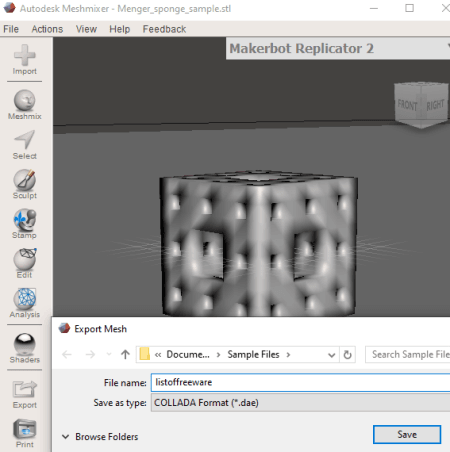This screenshot has height=452, width=450.
Task: Click the Docume... breadcrumb
Action: coord(188,354)
